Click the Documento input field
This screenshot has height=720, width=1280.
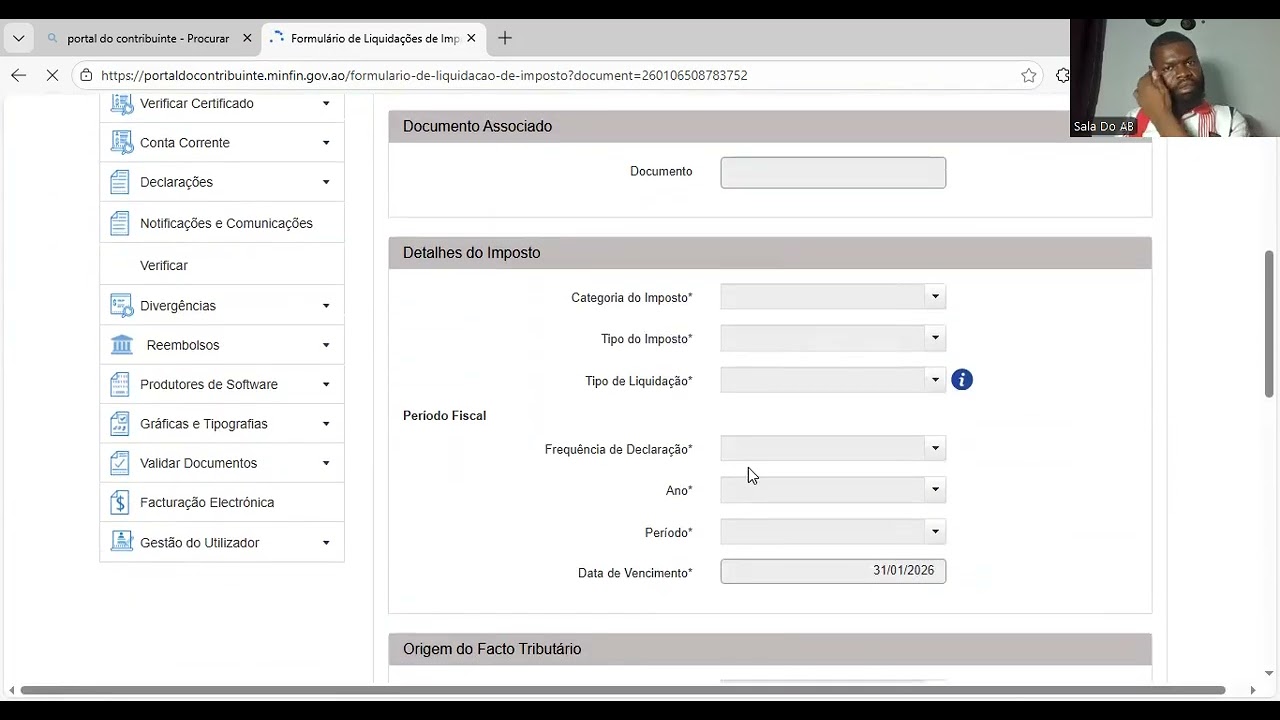pyautogui.click(x=833, y=172)
